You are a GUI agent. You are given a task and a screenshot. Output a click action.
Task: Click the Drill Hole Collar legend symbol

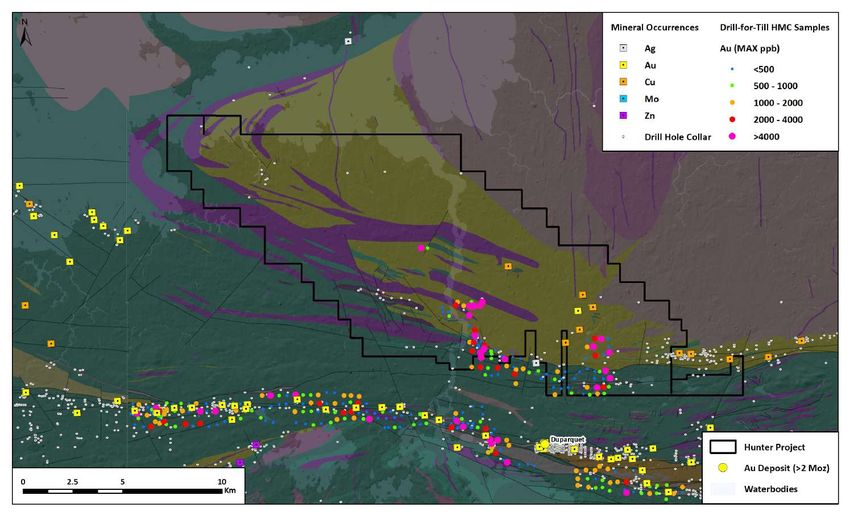(x=623, y=137)
